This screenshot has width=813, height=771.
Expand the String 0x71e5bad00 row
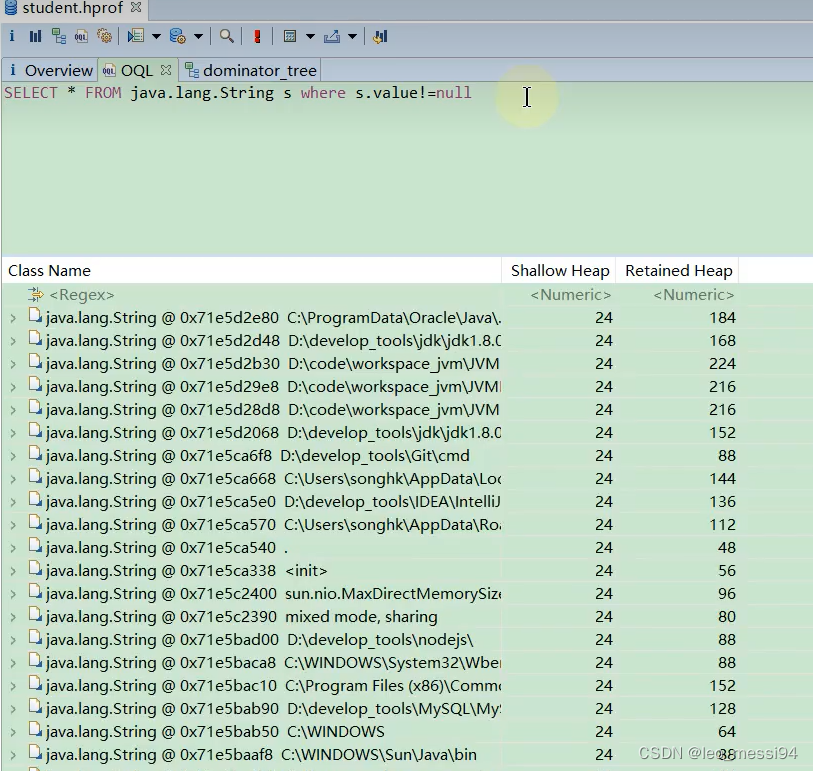[13, 640]
